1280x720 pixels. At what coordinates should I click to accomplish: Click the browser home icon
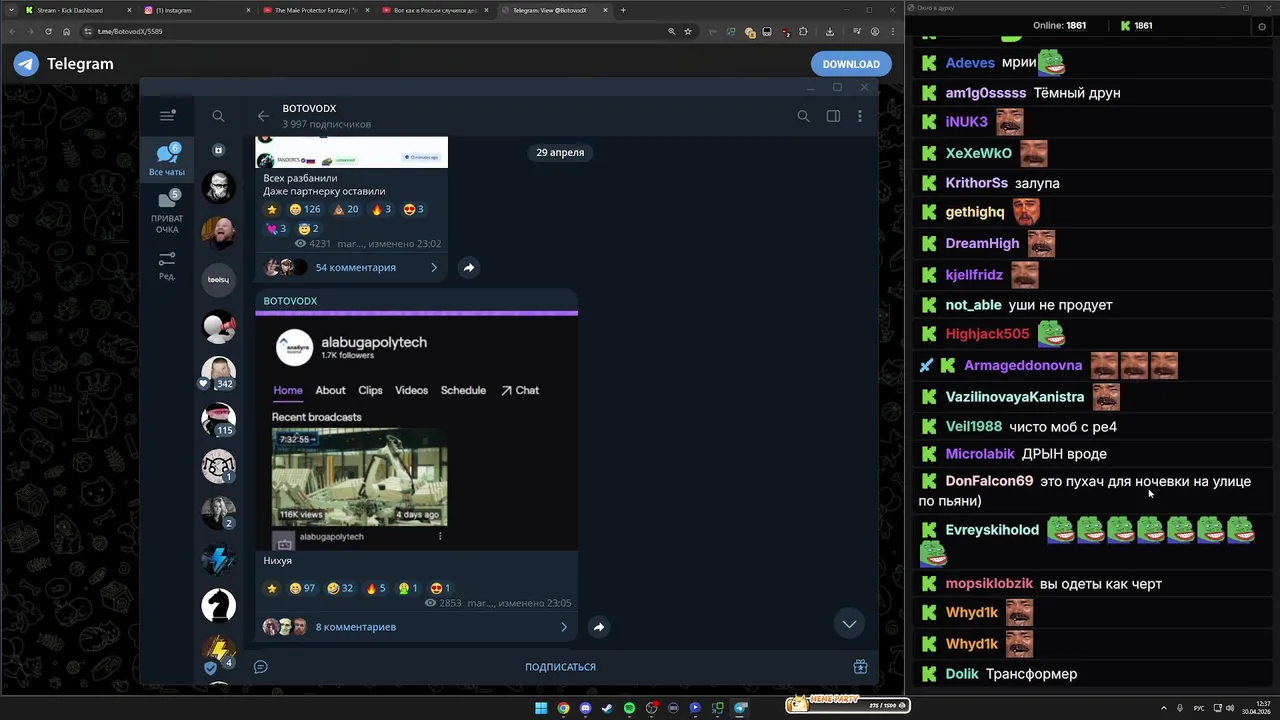click(x=67, y=31)
